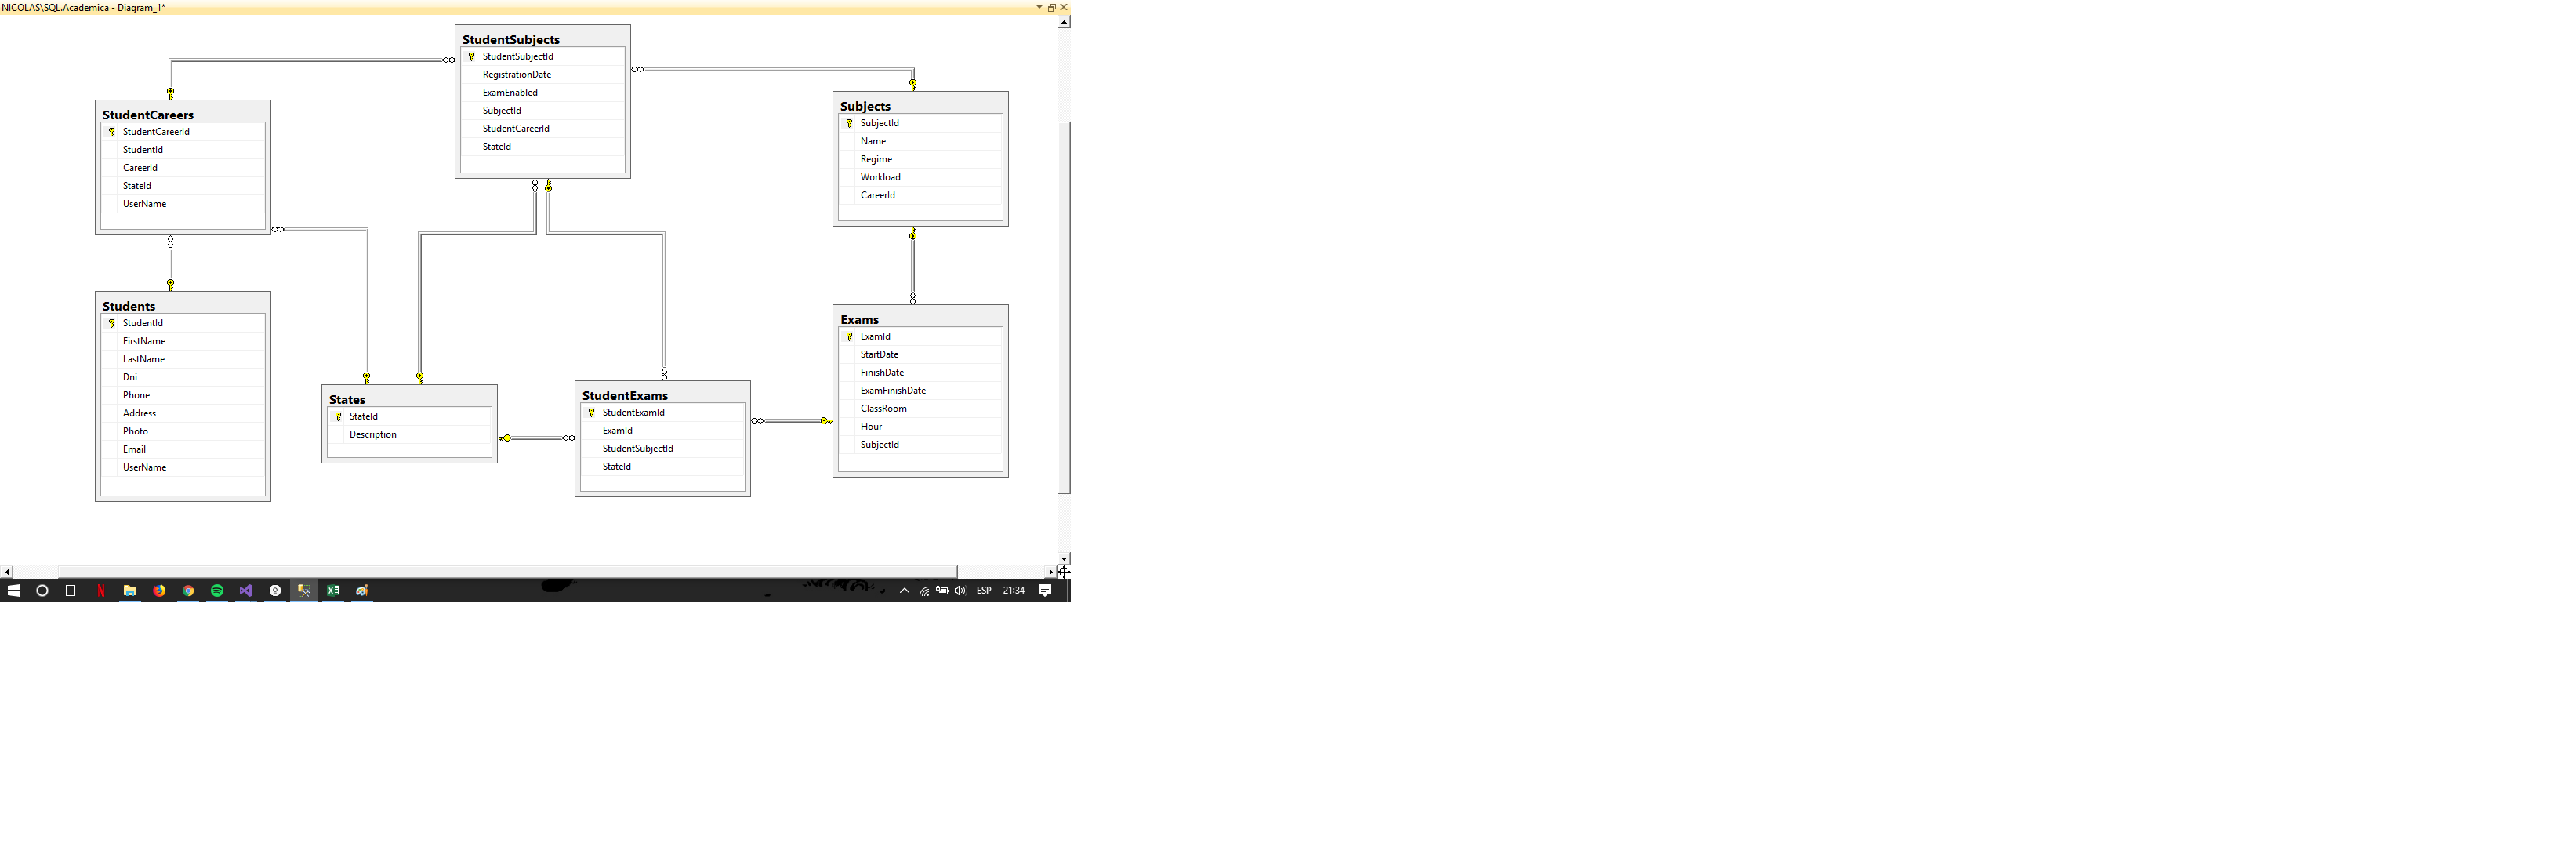Click the SubjectId key icon in Subjects table

pos(850,124)
